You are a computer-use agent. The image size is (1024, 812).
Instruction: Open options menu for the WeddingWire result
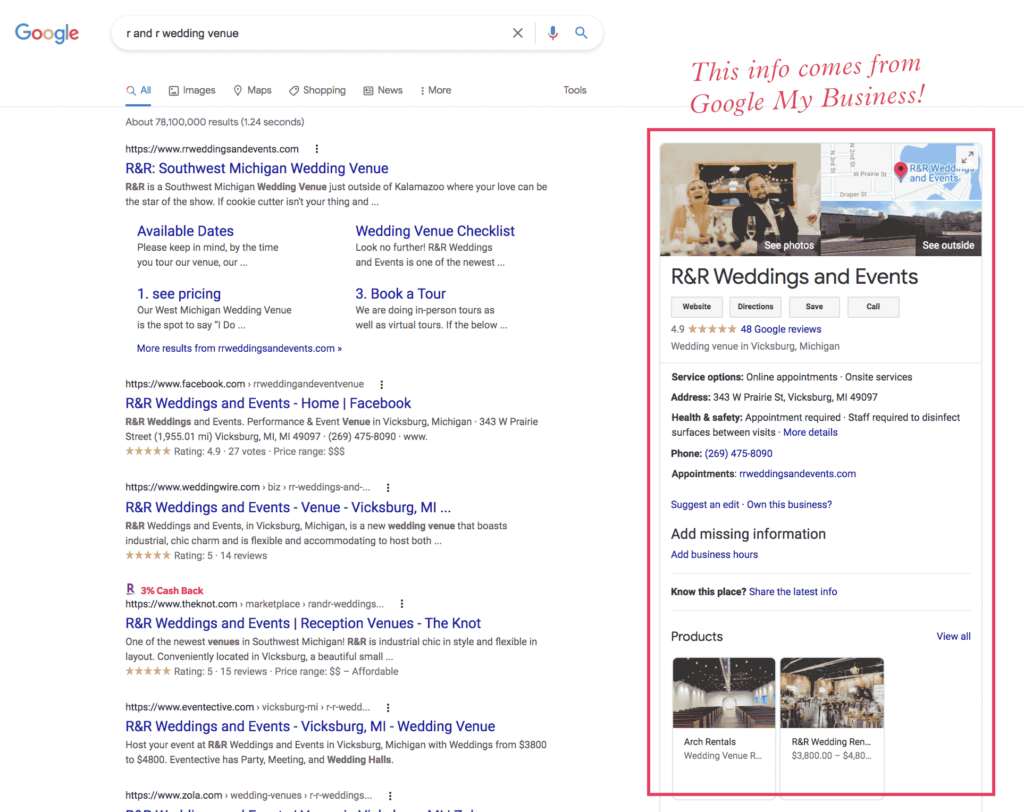click(x=388, y=487)
